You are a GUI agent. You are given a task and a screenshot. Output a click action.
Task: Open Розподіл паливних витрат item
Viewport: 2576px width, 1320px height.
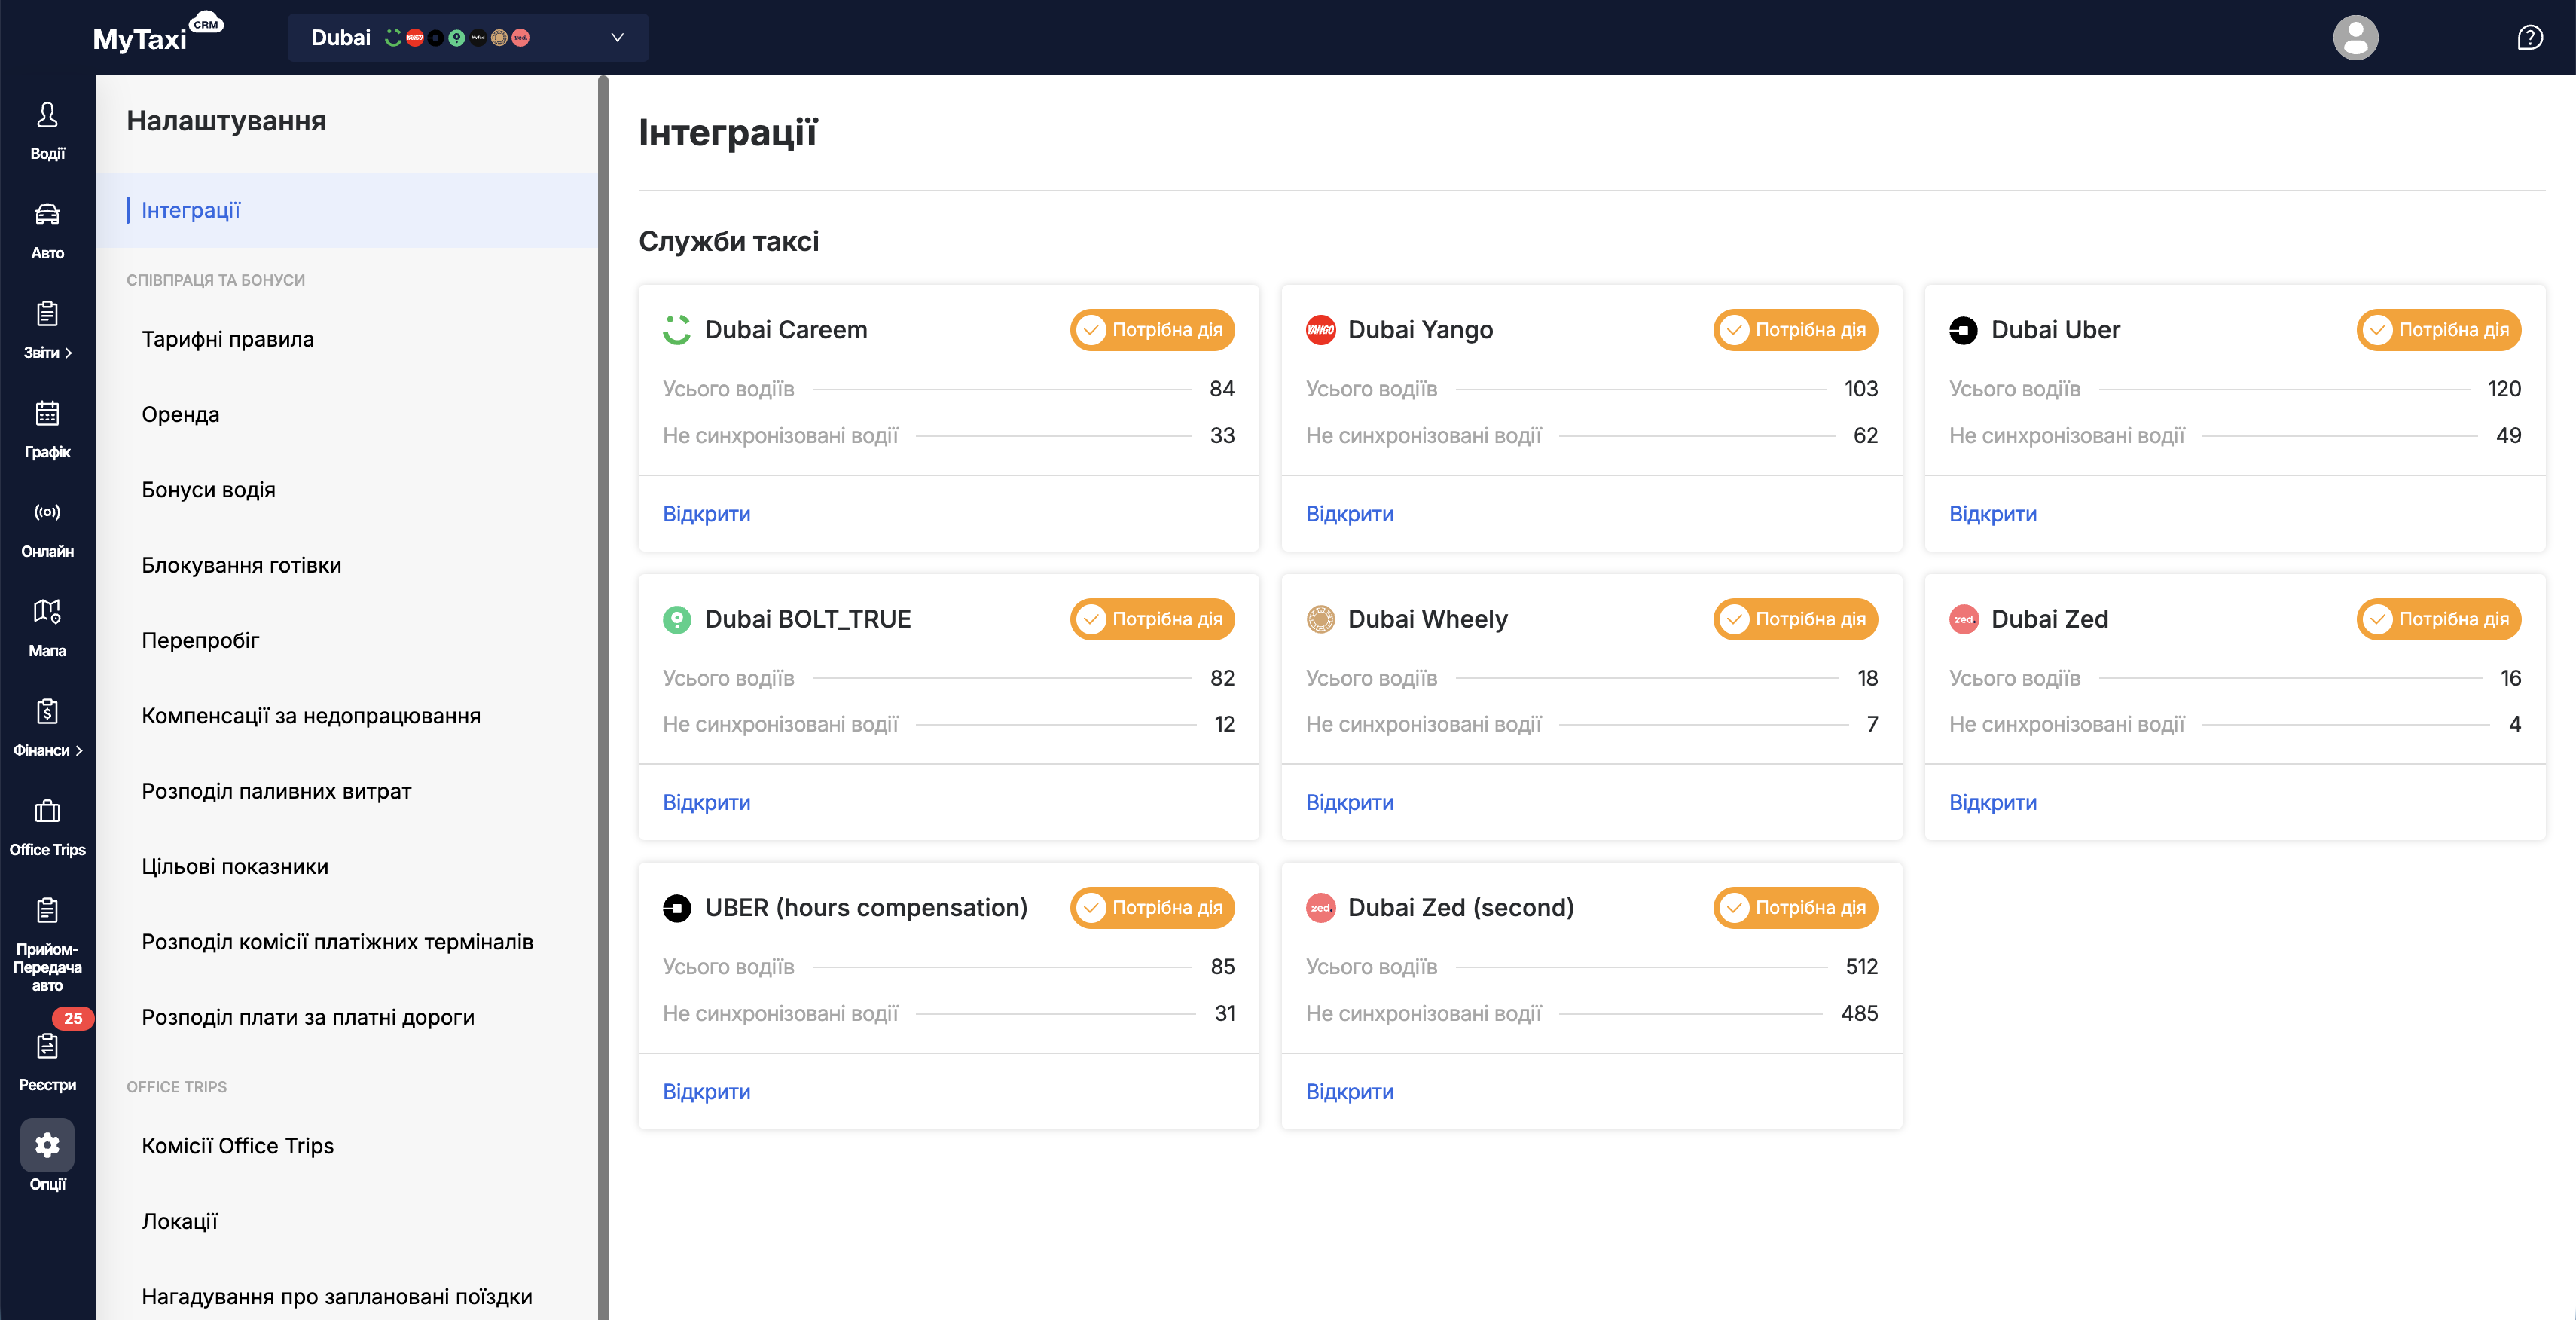click(347, 791)
